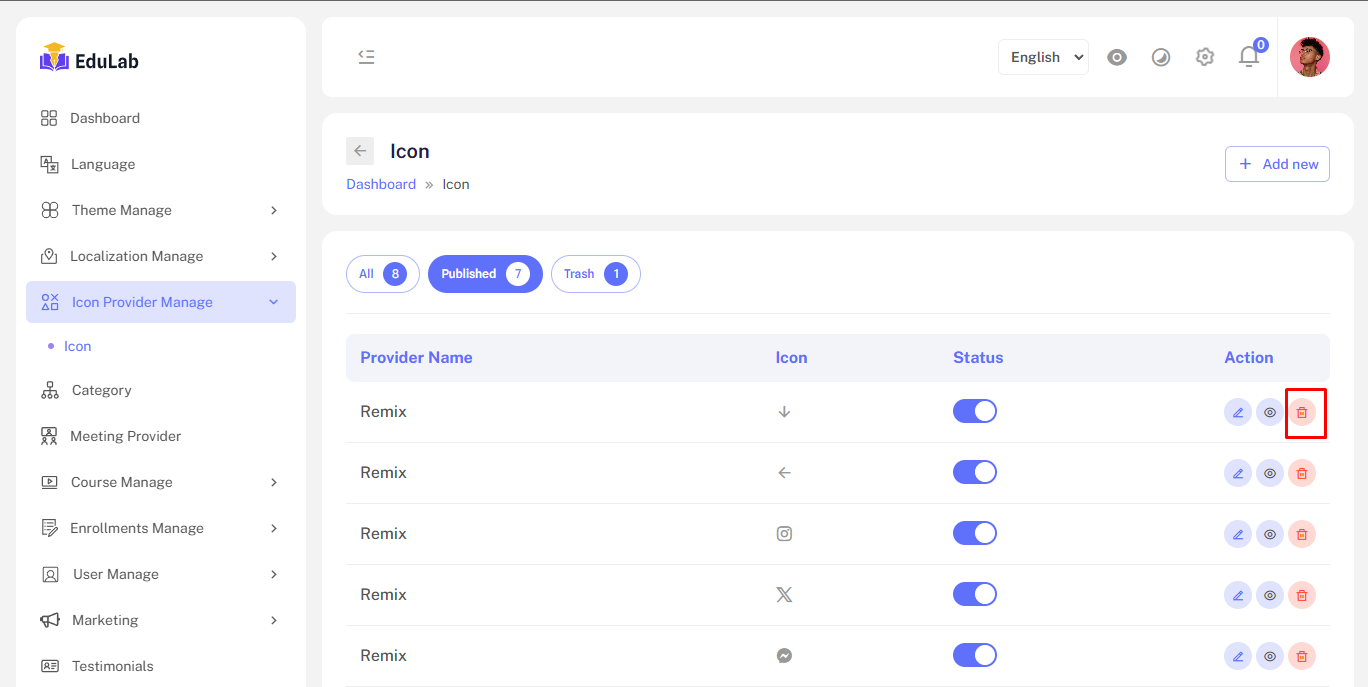The image size is (1368, 687).
Task: Click the Dashboard breadcrumb link
Action: [381, 184]
